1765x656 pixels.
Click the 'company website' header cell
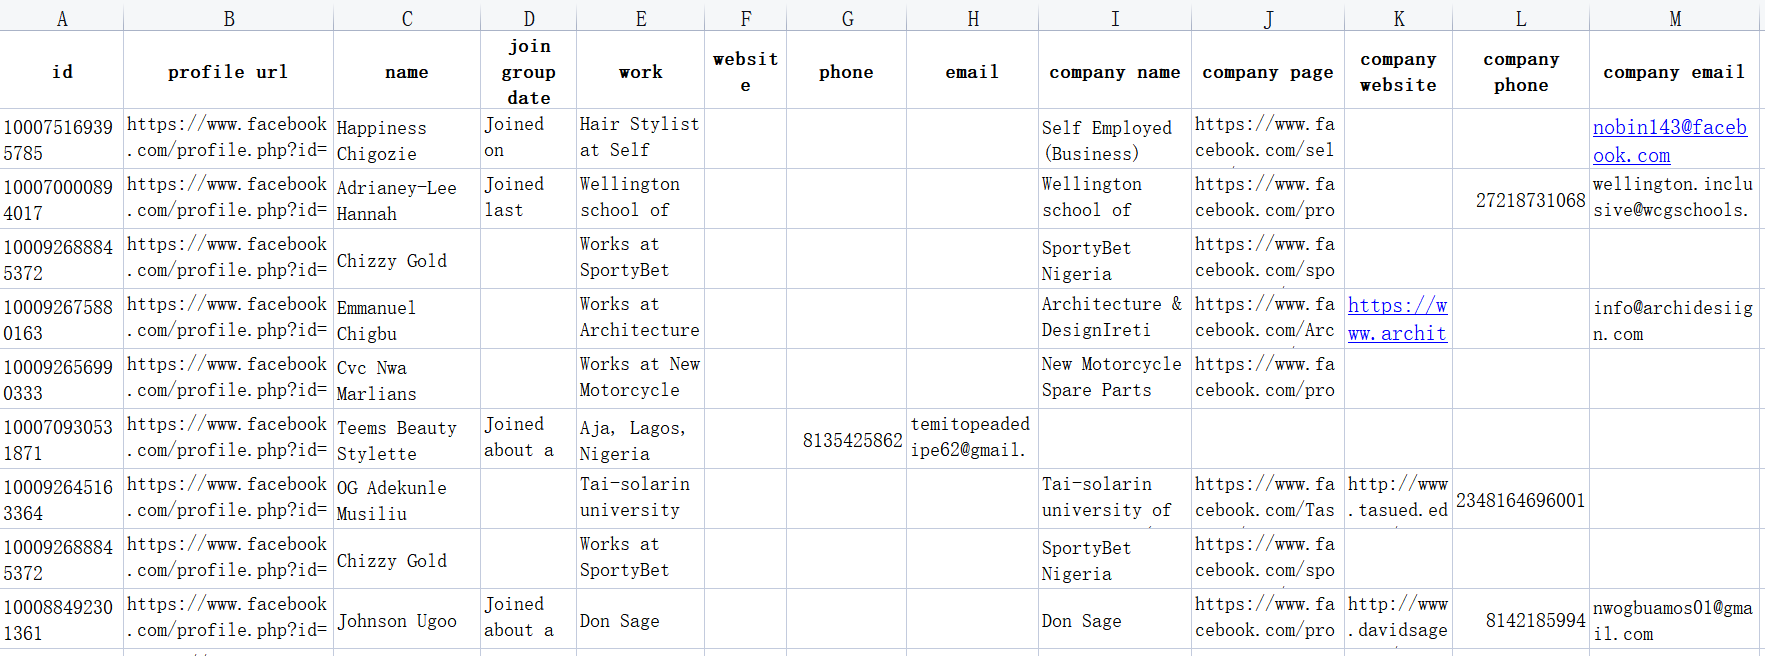coord(1399,70)
